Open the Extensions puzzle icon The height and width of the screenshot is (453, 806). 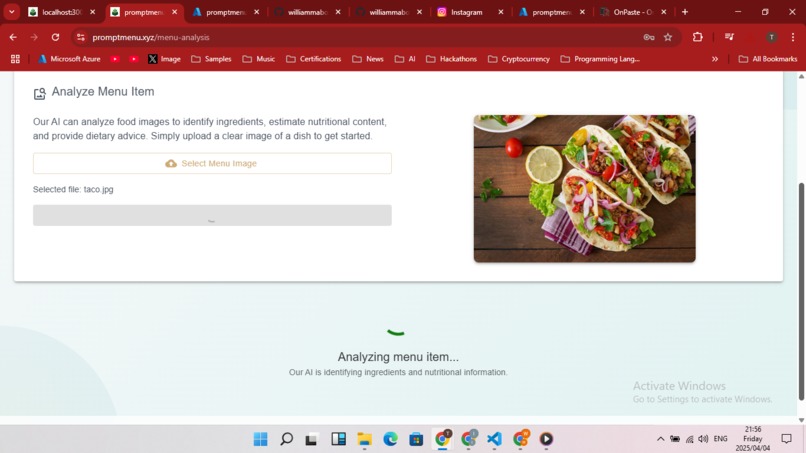pyautogui.click(x=698, y=37)
